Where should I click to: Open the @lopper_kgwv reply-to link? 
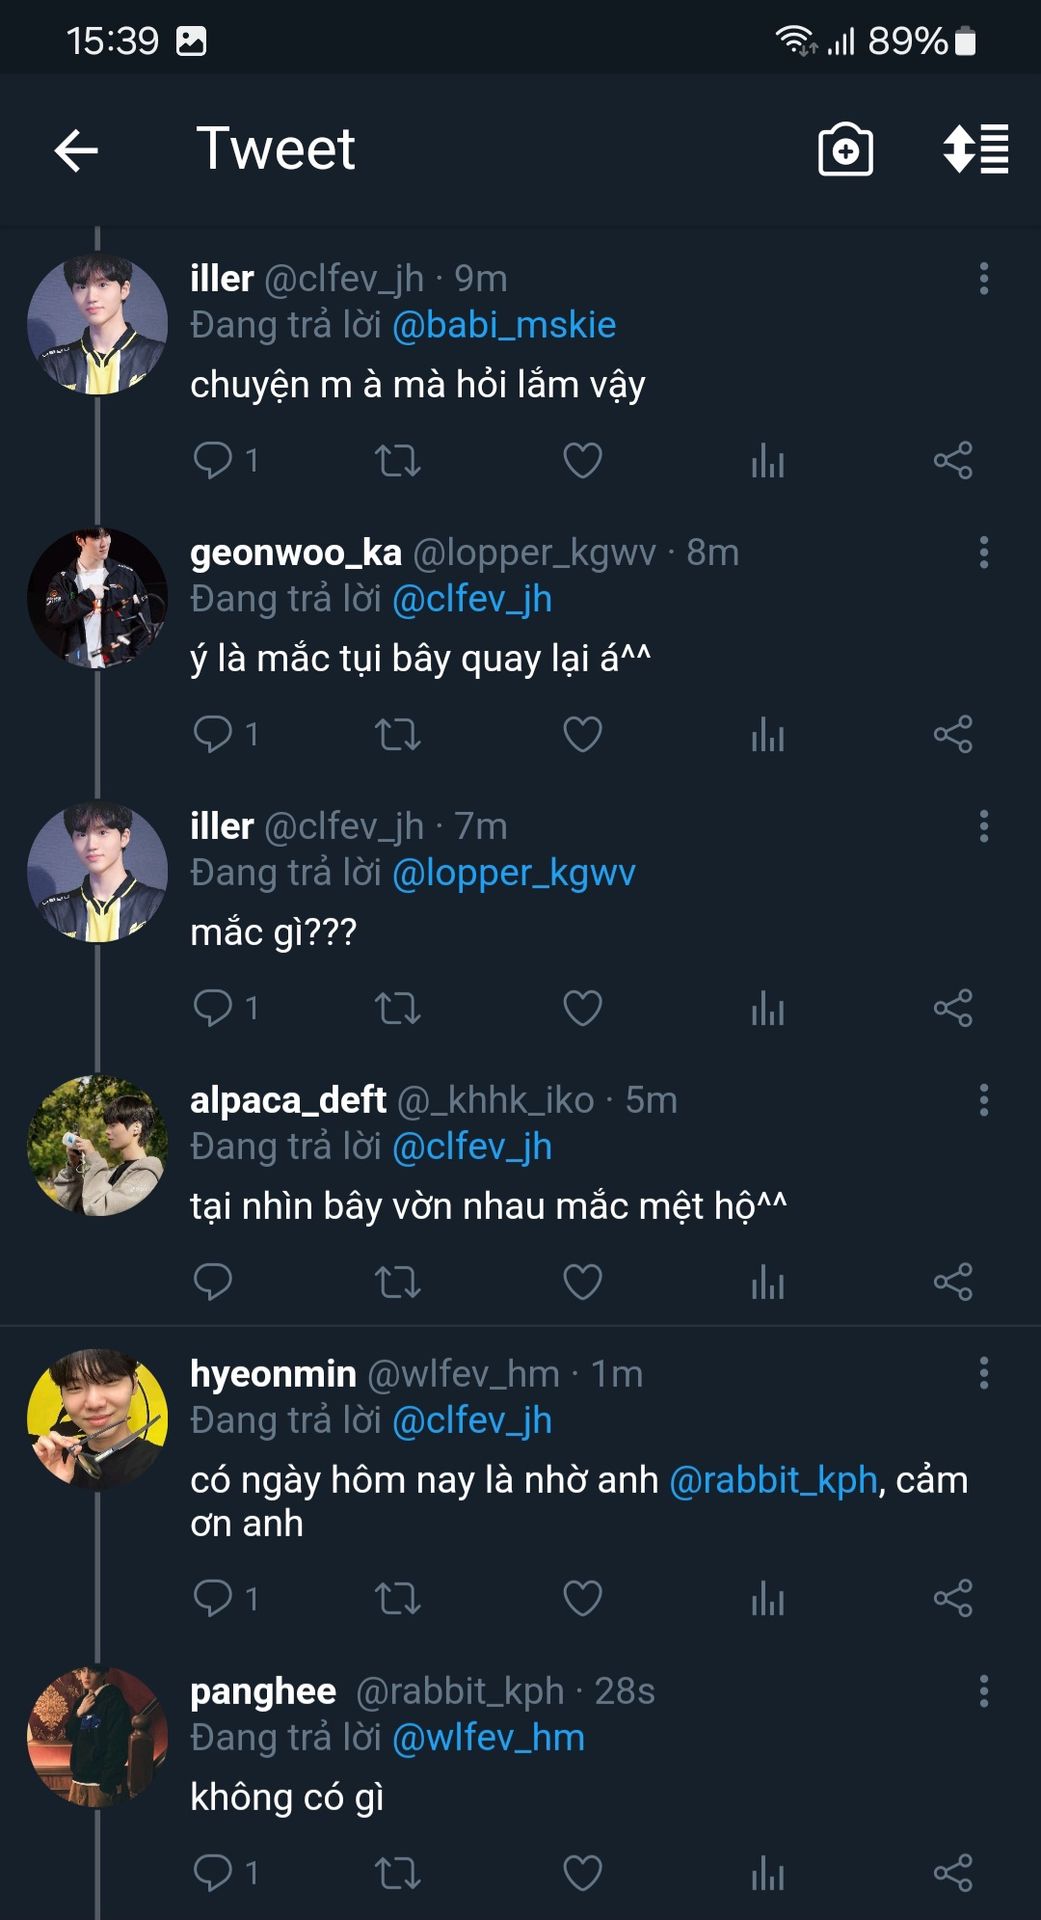514,873
